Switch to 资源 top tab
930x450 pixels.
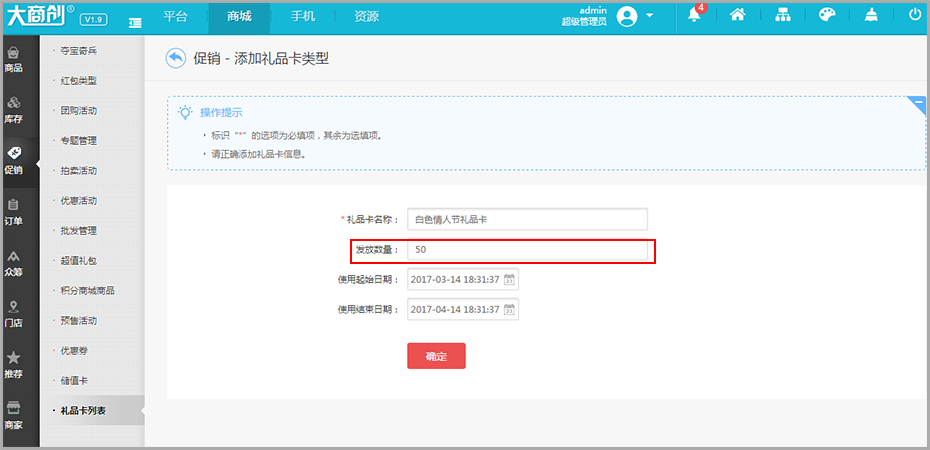366,17
